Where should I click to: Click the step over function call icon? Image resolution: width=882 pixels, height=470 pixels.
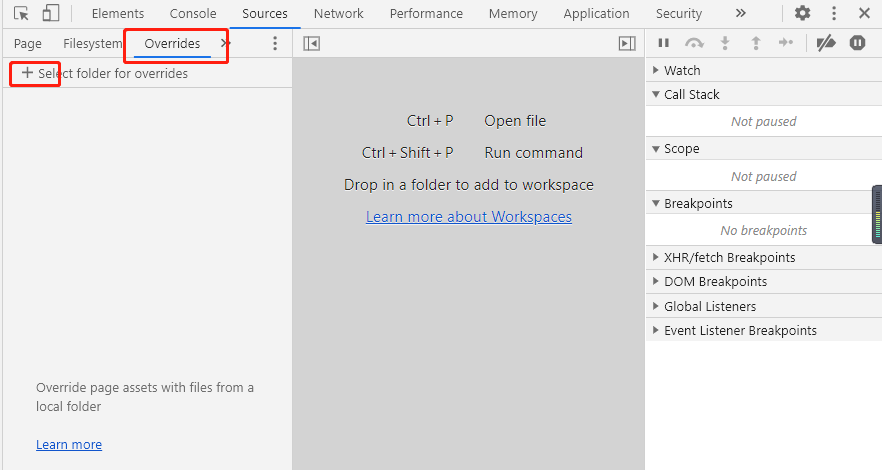(x=694, y=43)
